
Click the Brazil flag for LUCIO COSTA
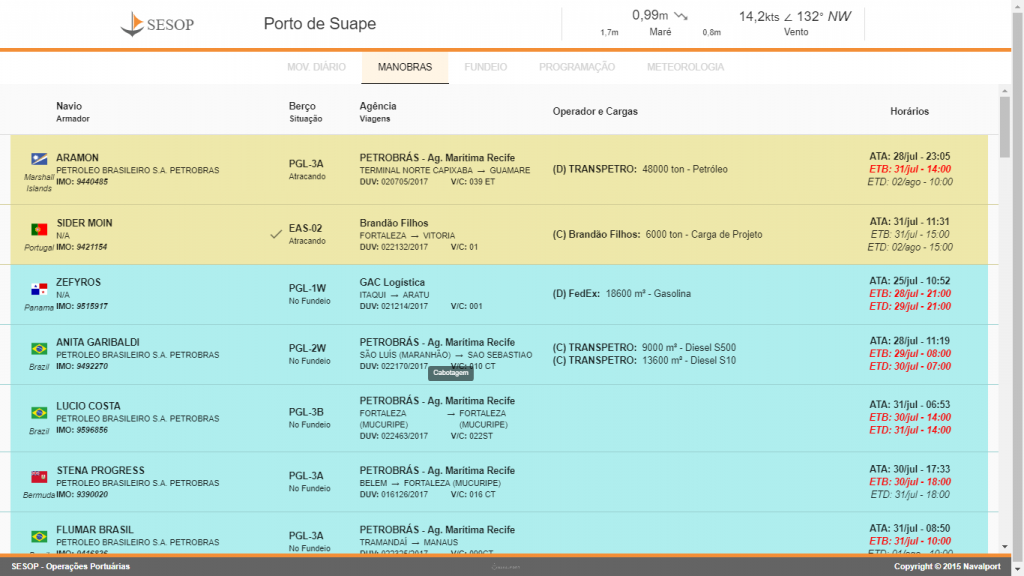click(39, 413)
